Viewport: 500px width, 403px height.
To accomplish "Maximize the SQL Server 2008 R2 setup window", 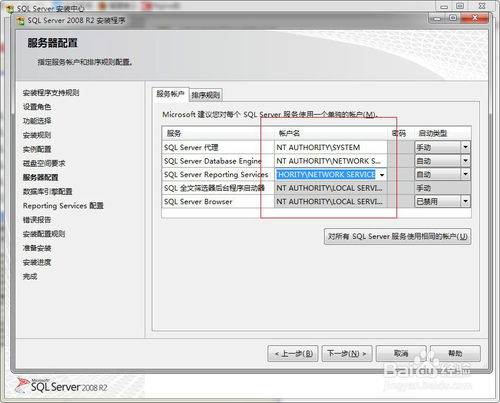I will click(453, 18).
